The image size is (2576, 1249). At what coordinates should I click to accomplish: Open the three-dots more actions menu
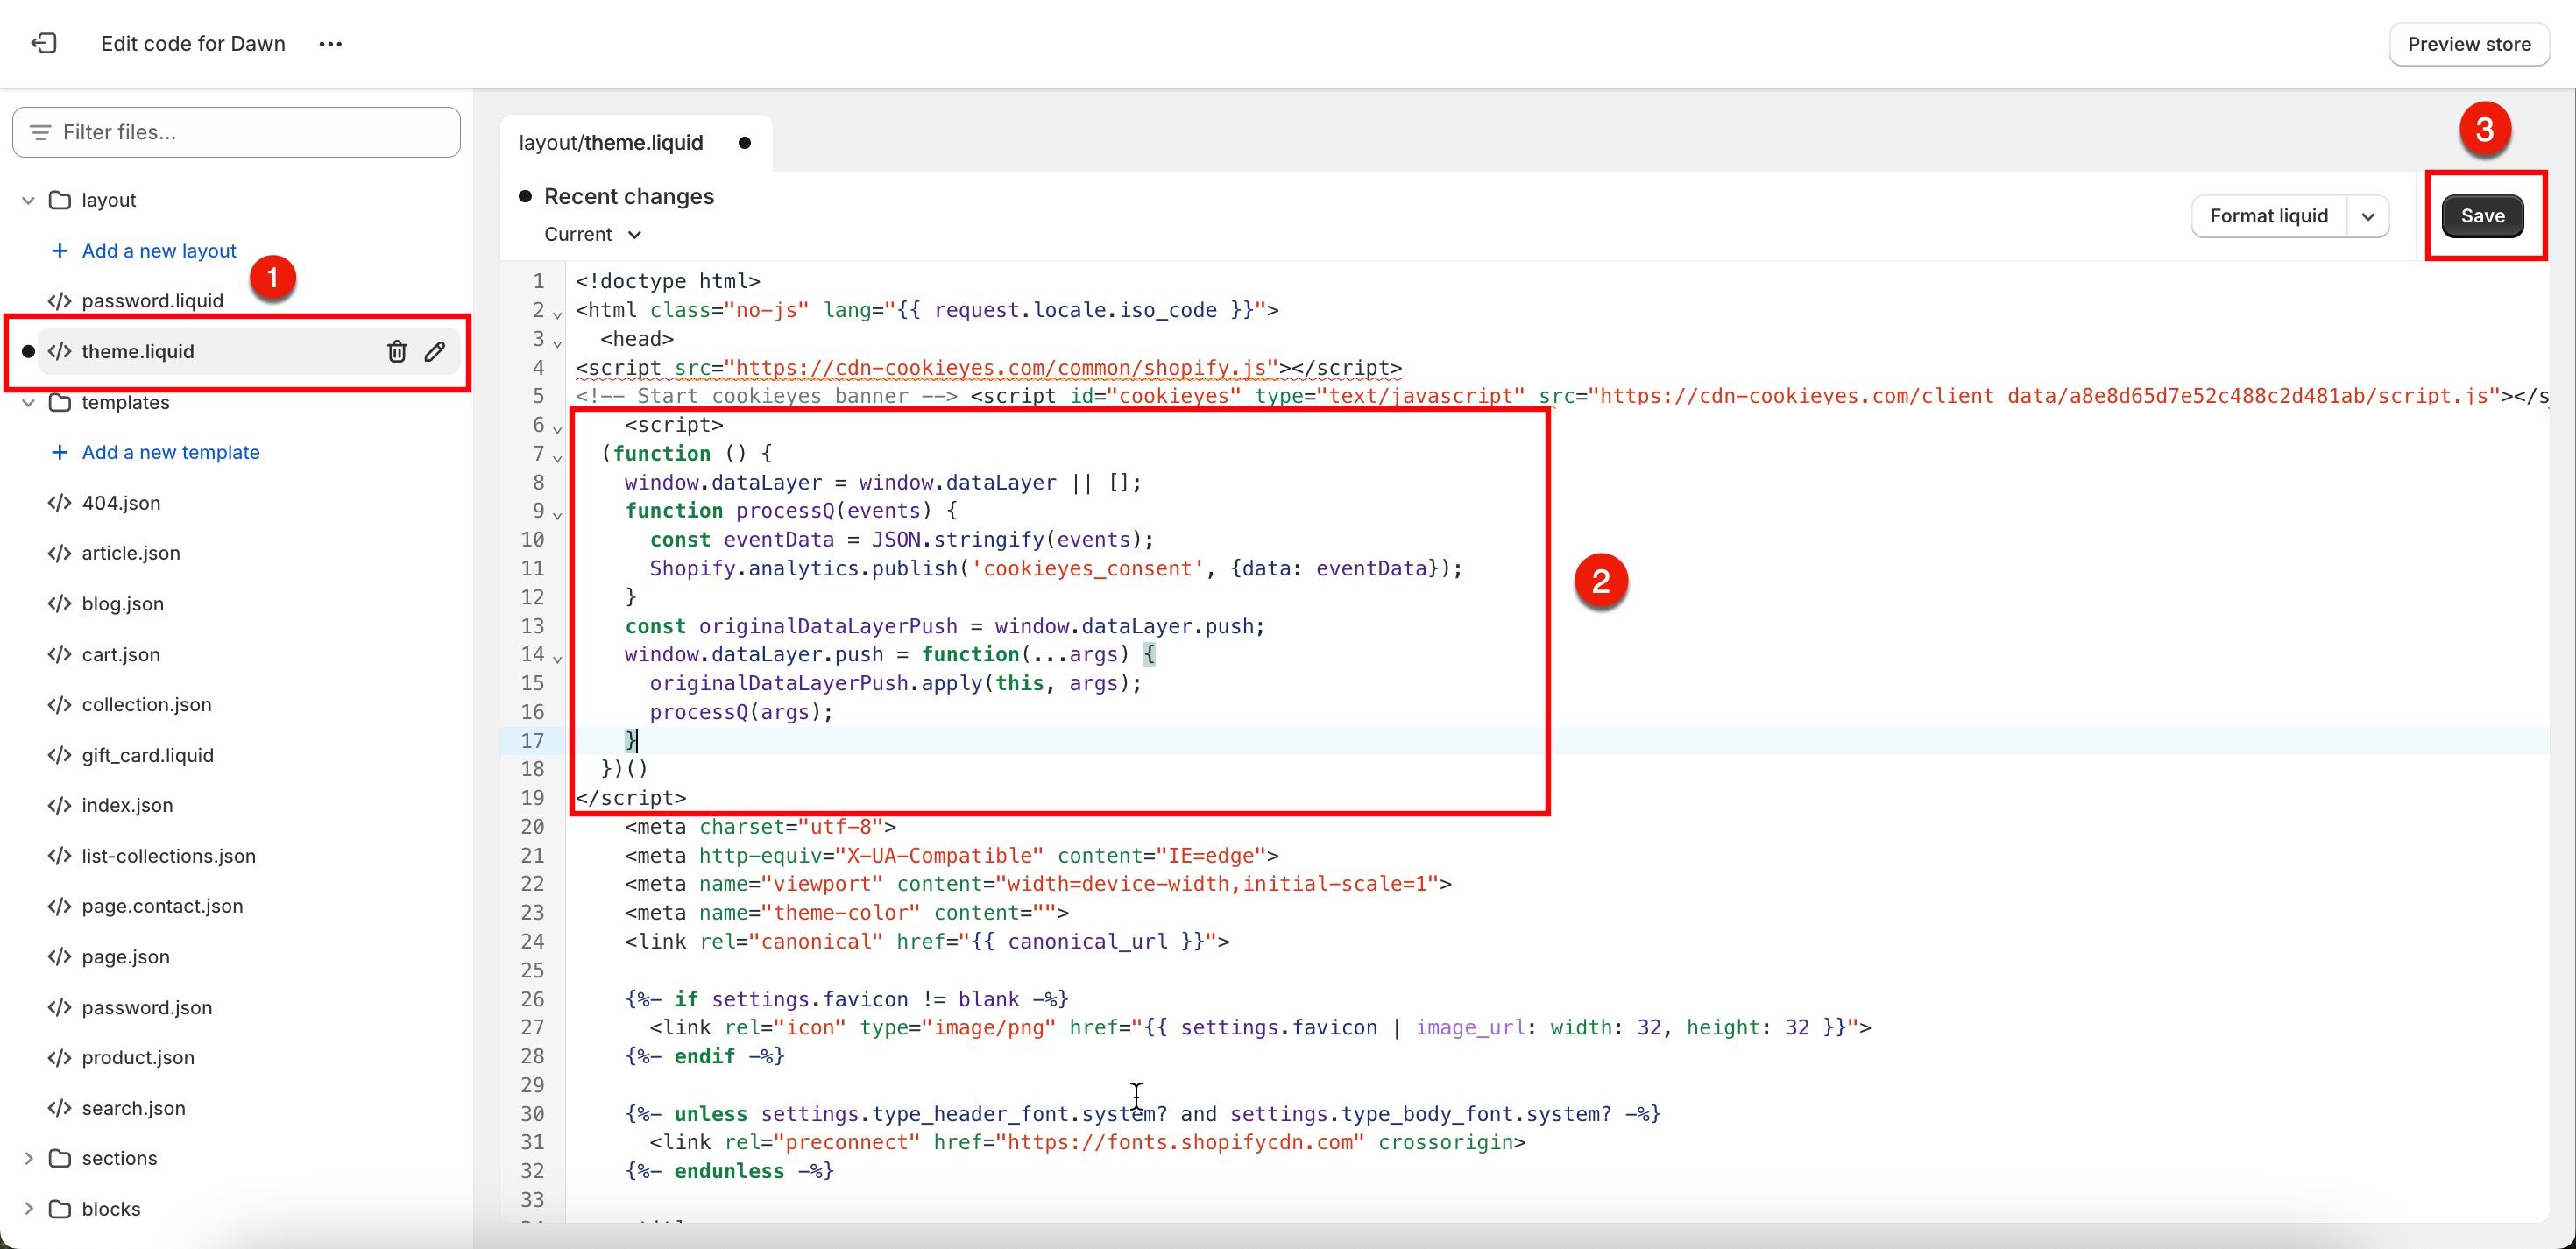(x=331, y=44)
